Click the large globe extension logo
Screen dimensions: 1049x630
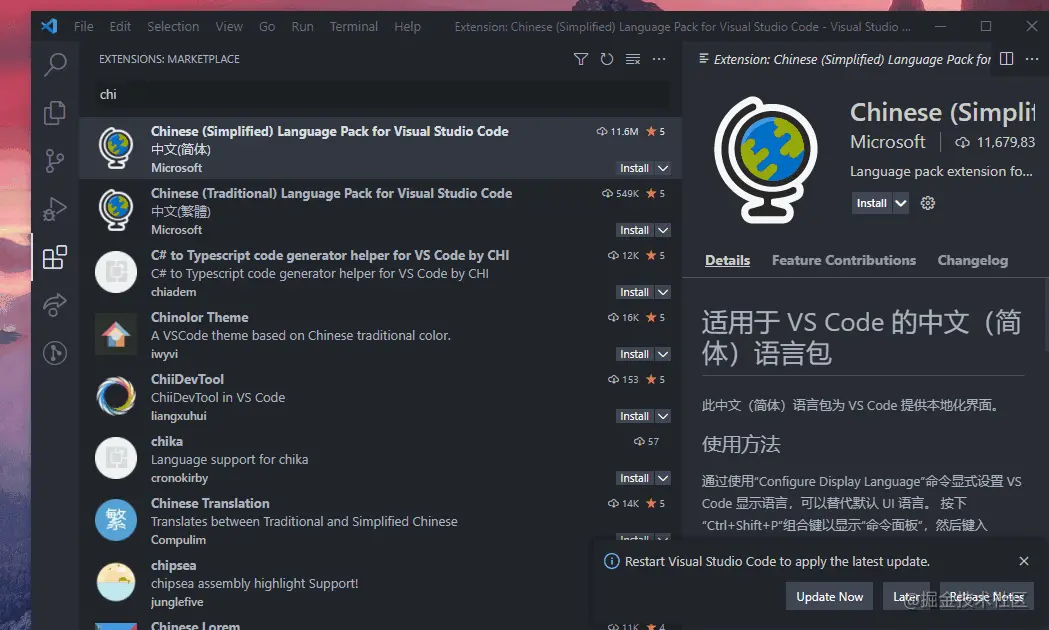pyautogui.click(x=767, y=160)
